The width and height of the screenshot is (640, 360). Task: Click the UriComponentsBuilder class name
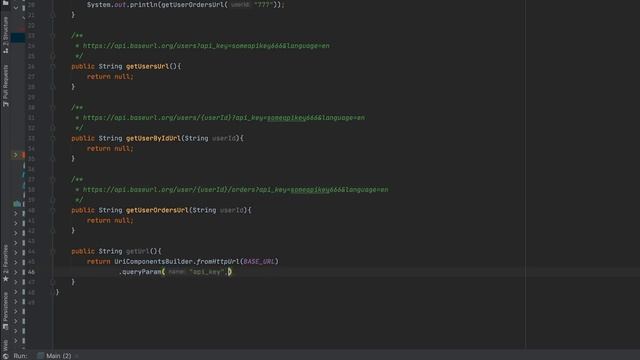153,261
